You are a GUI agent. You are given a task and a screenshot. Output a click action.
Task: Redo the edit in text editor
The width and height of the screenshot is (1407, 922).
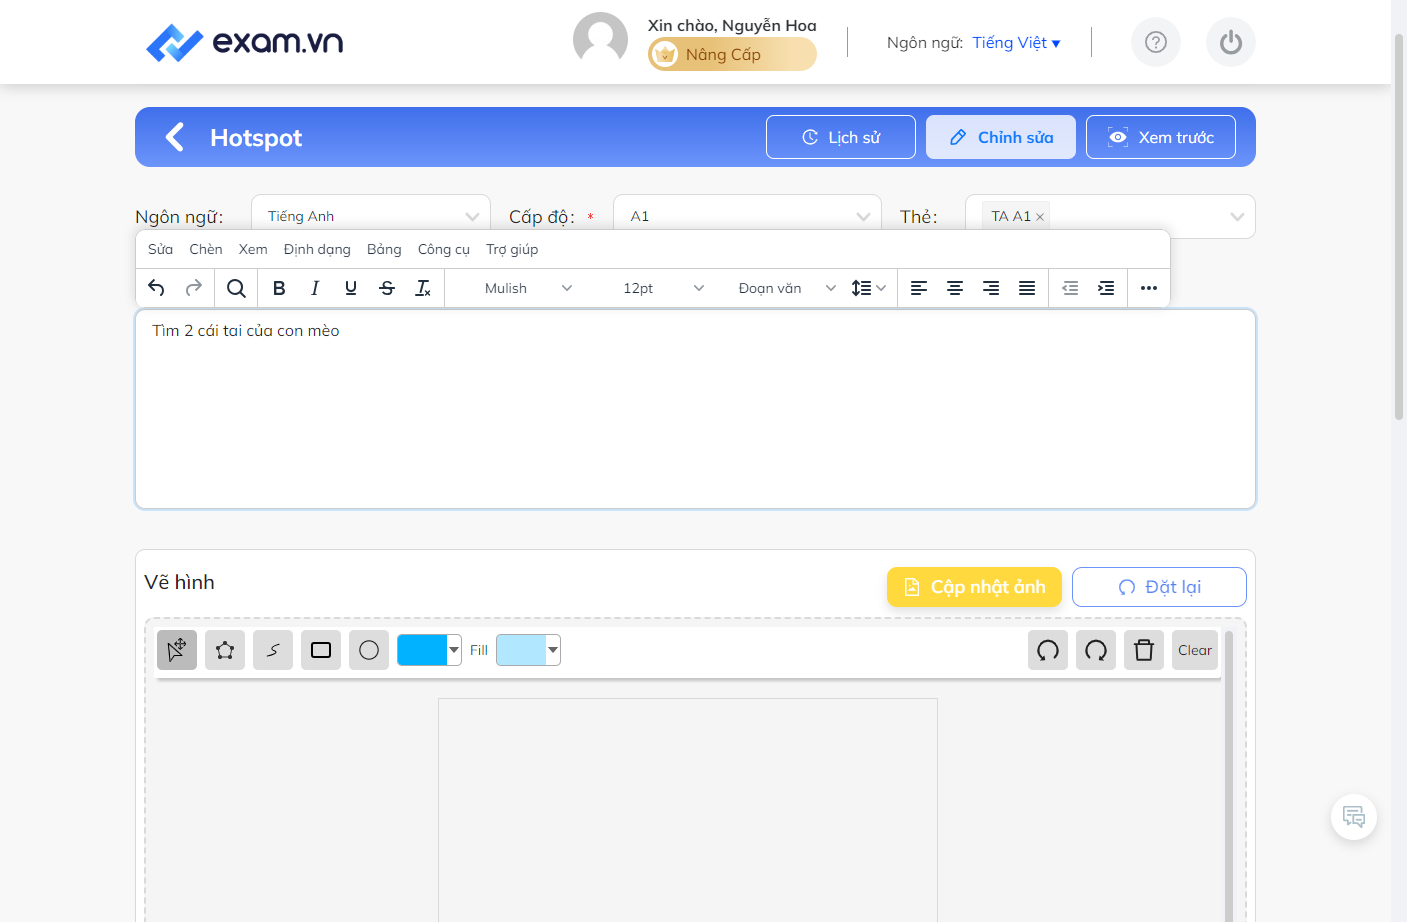click(194, 288)
